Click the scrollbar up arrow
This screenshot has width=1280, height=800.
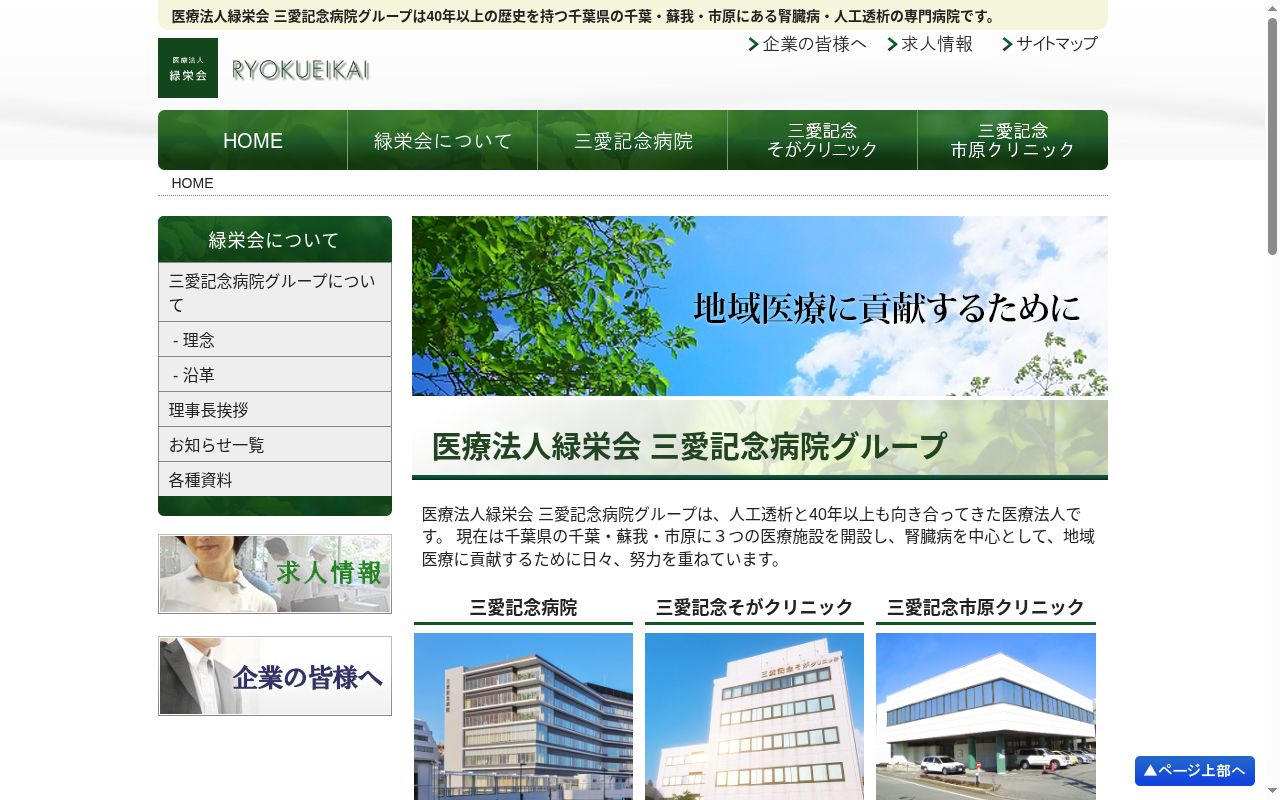point(1272,7)
